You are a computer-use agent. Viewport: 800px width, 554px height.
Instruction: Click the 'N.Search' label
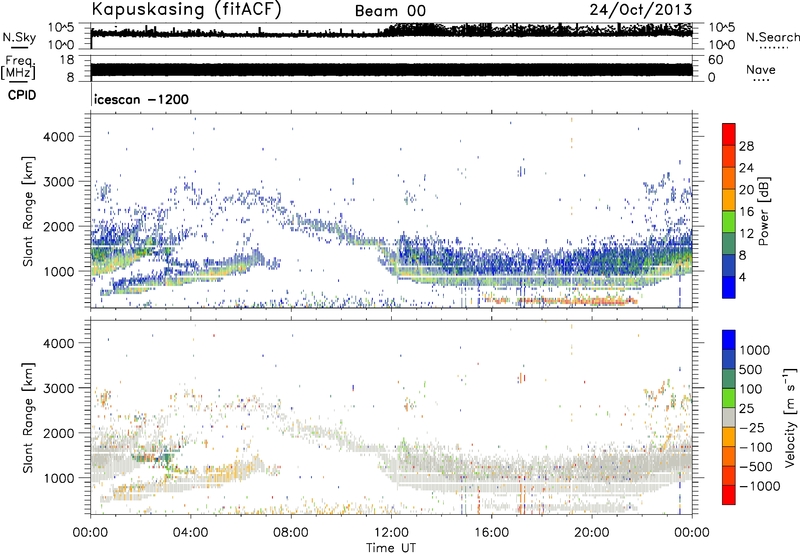point(772,37)
